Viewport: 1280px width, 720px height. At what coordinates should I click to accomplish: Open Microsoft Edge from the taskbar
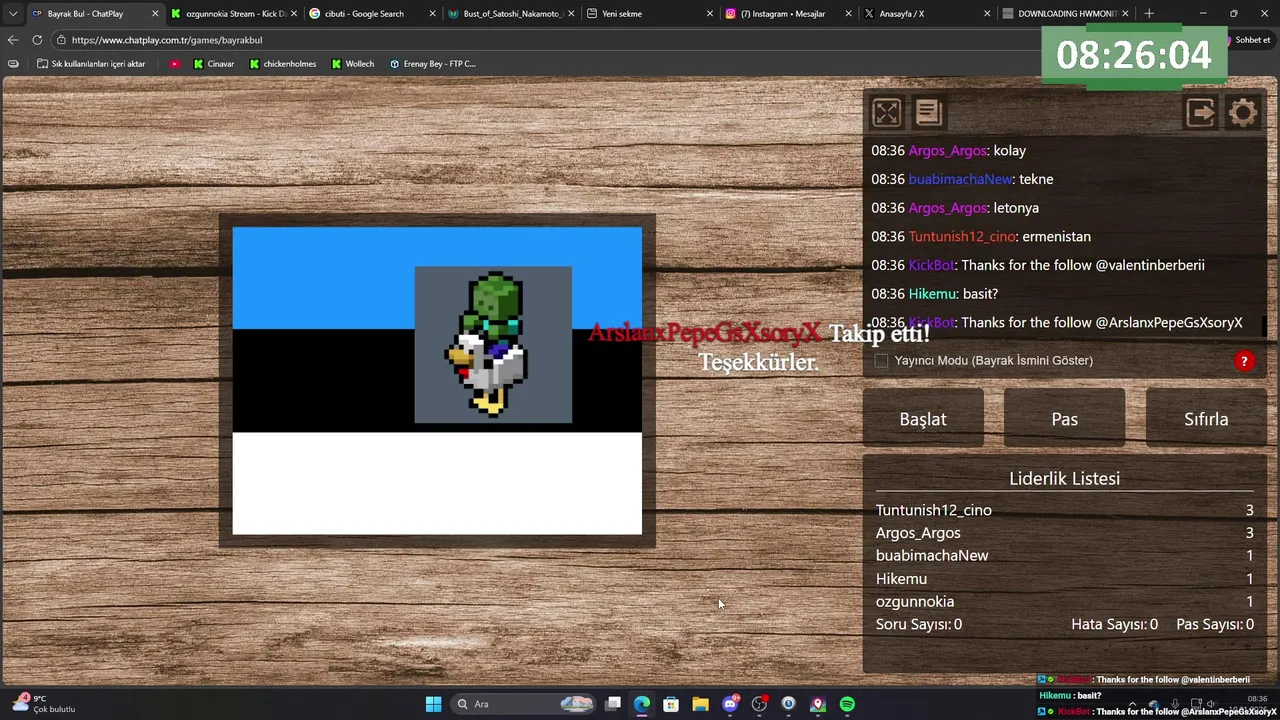[642, 704]
